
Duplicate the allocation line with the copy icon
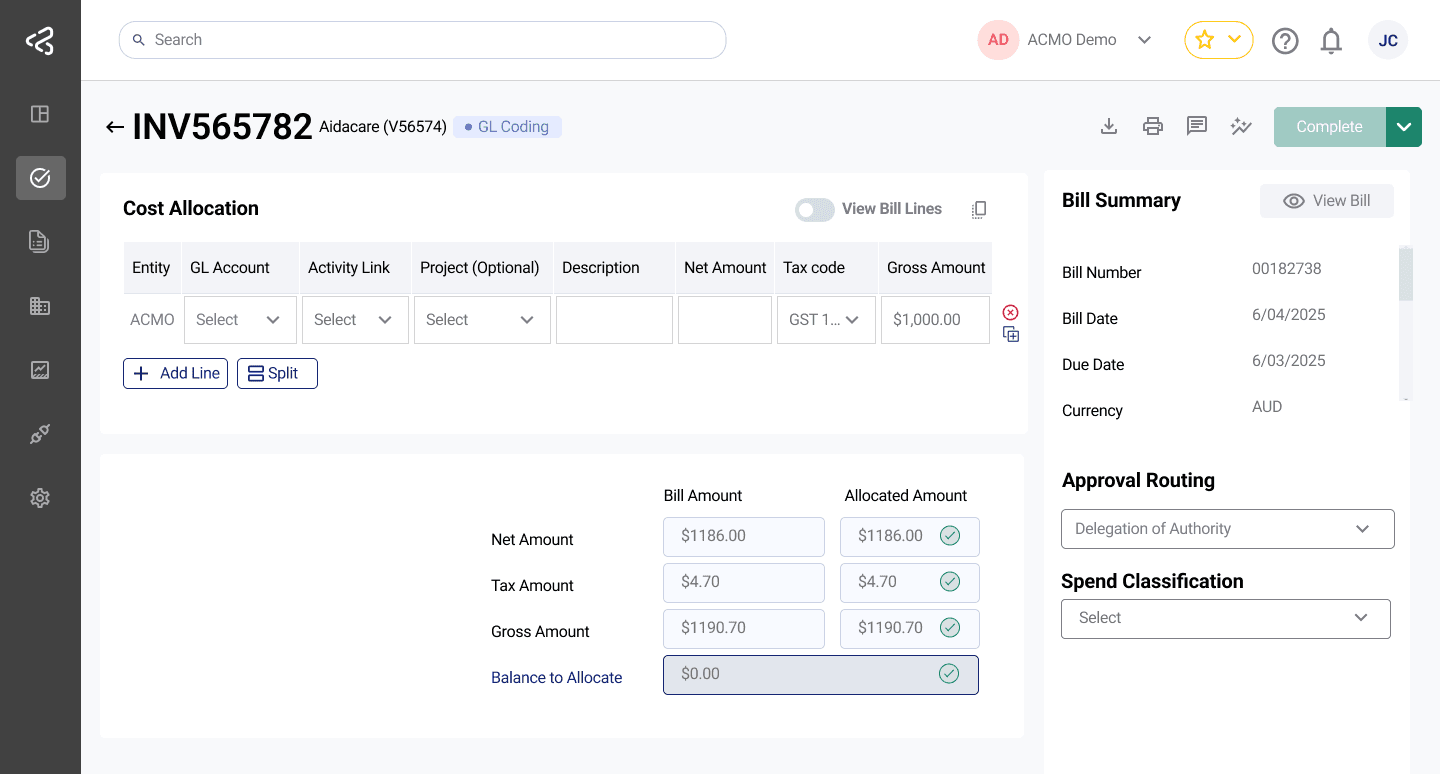pos(1010,335)
